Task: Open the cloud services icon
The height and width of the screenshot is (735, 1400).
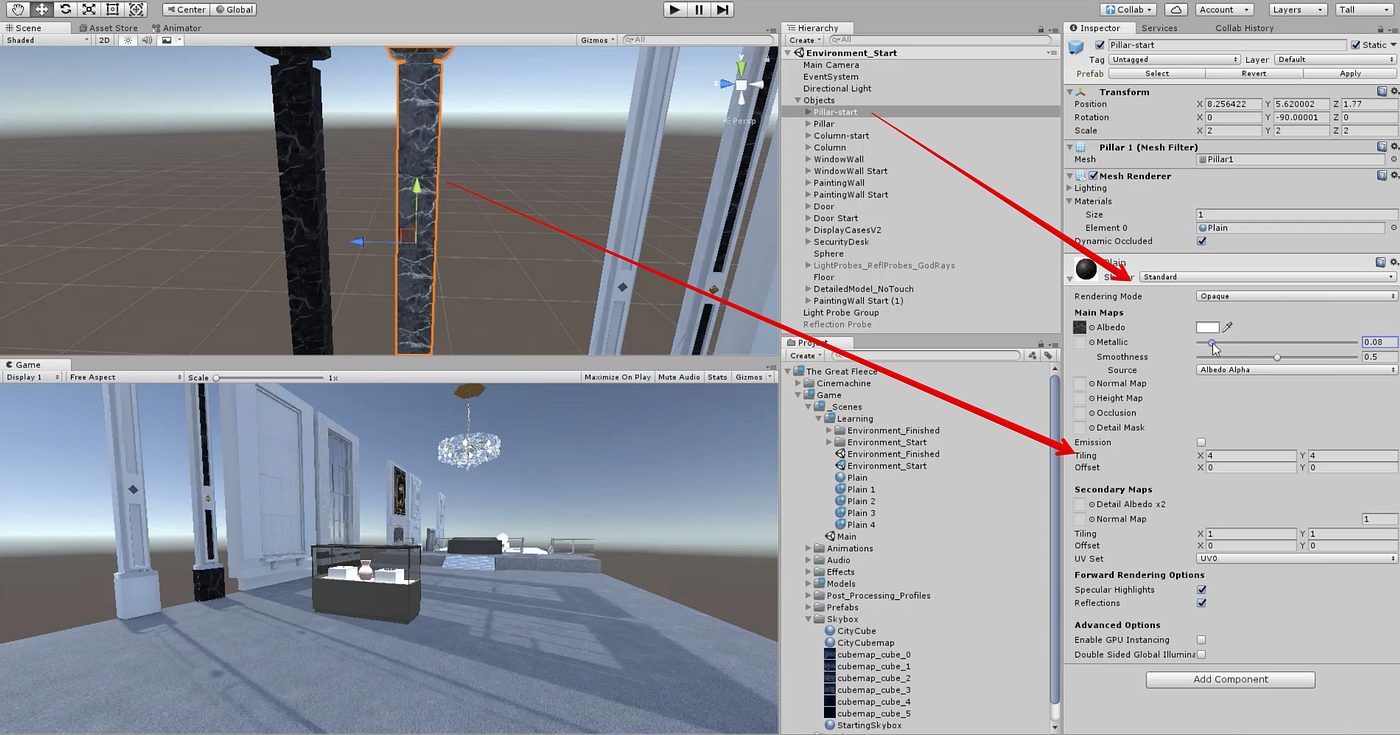Action: tap(1177, 9)
